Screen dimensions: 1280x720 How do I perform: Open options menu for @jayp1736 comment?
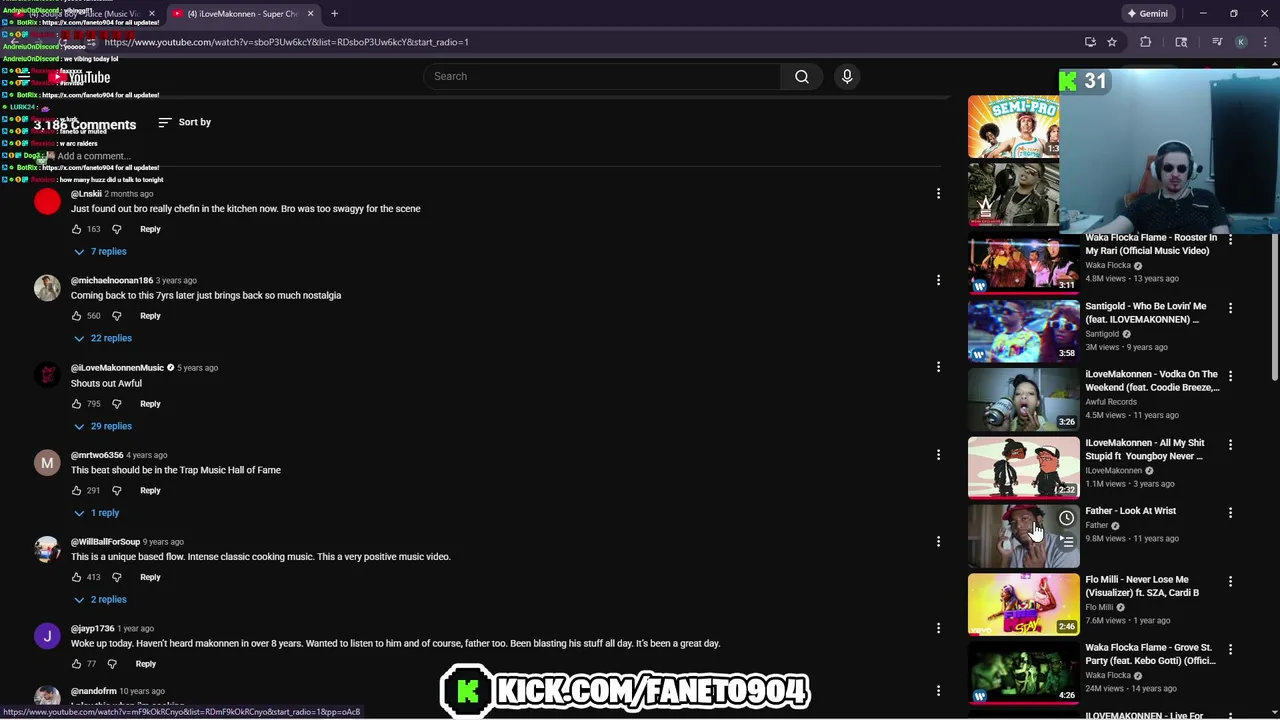pos(938,628)
